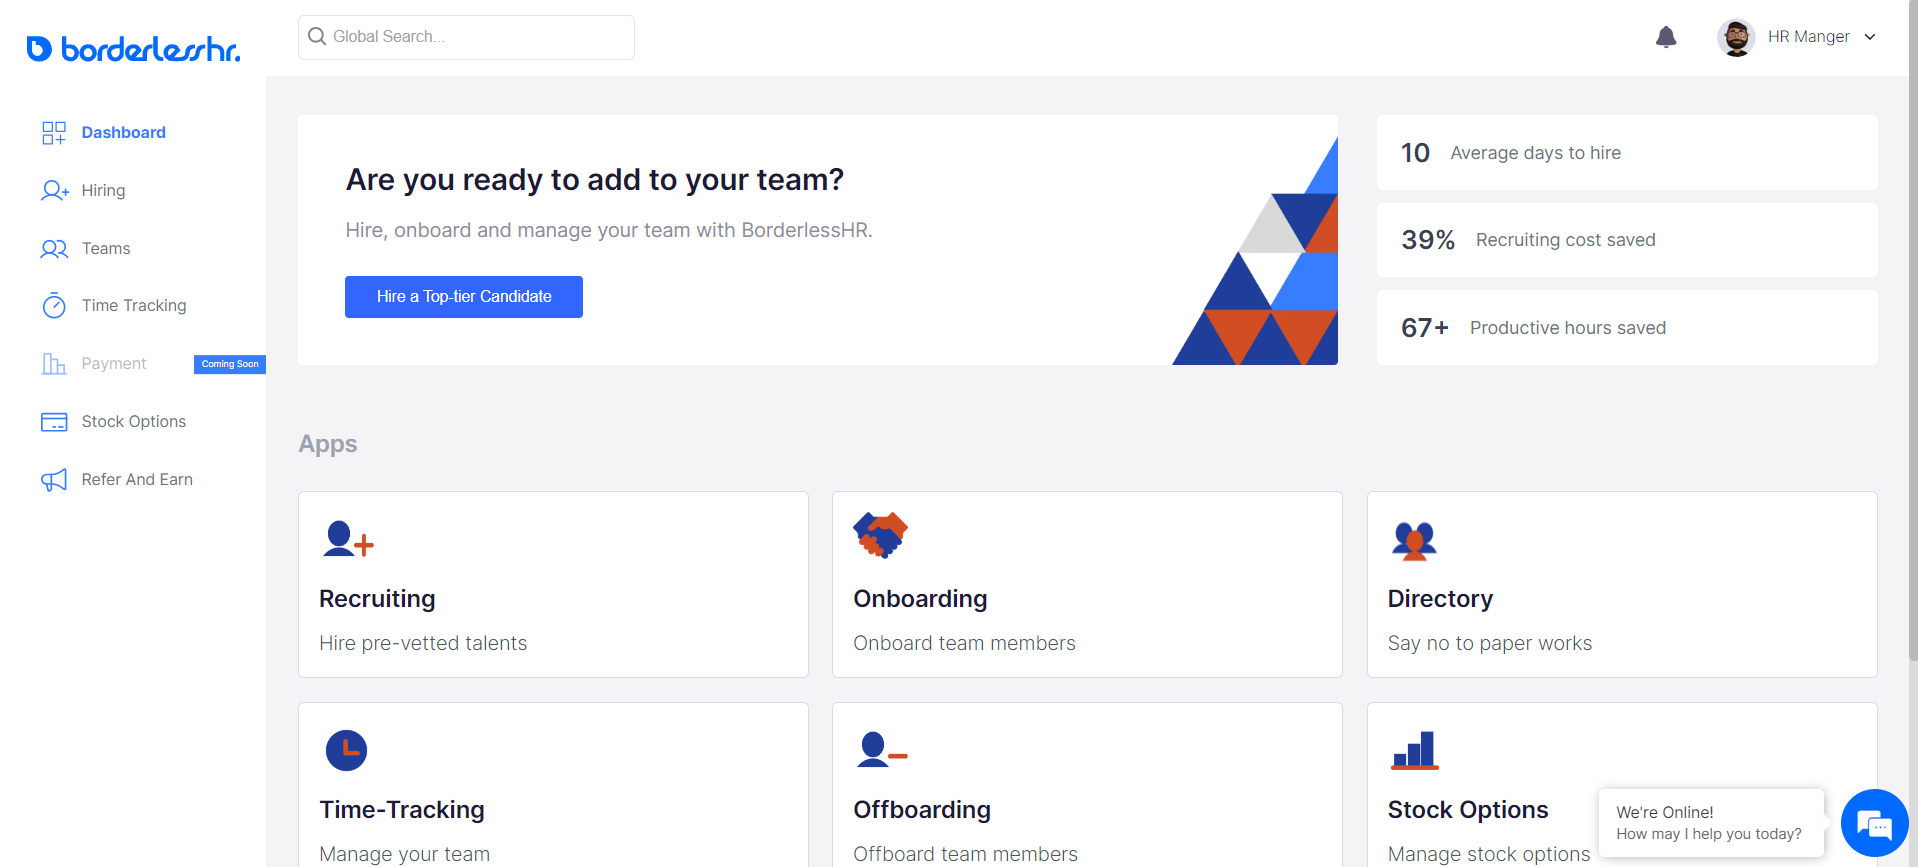Screen dimensions: 1918x867
Task: Select Time Tracking in the sidebar
Action: [134, 306]
